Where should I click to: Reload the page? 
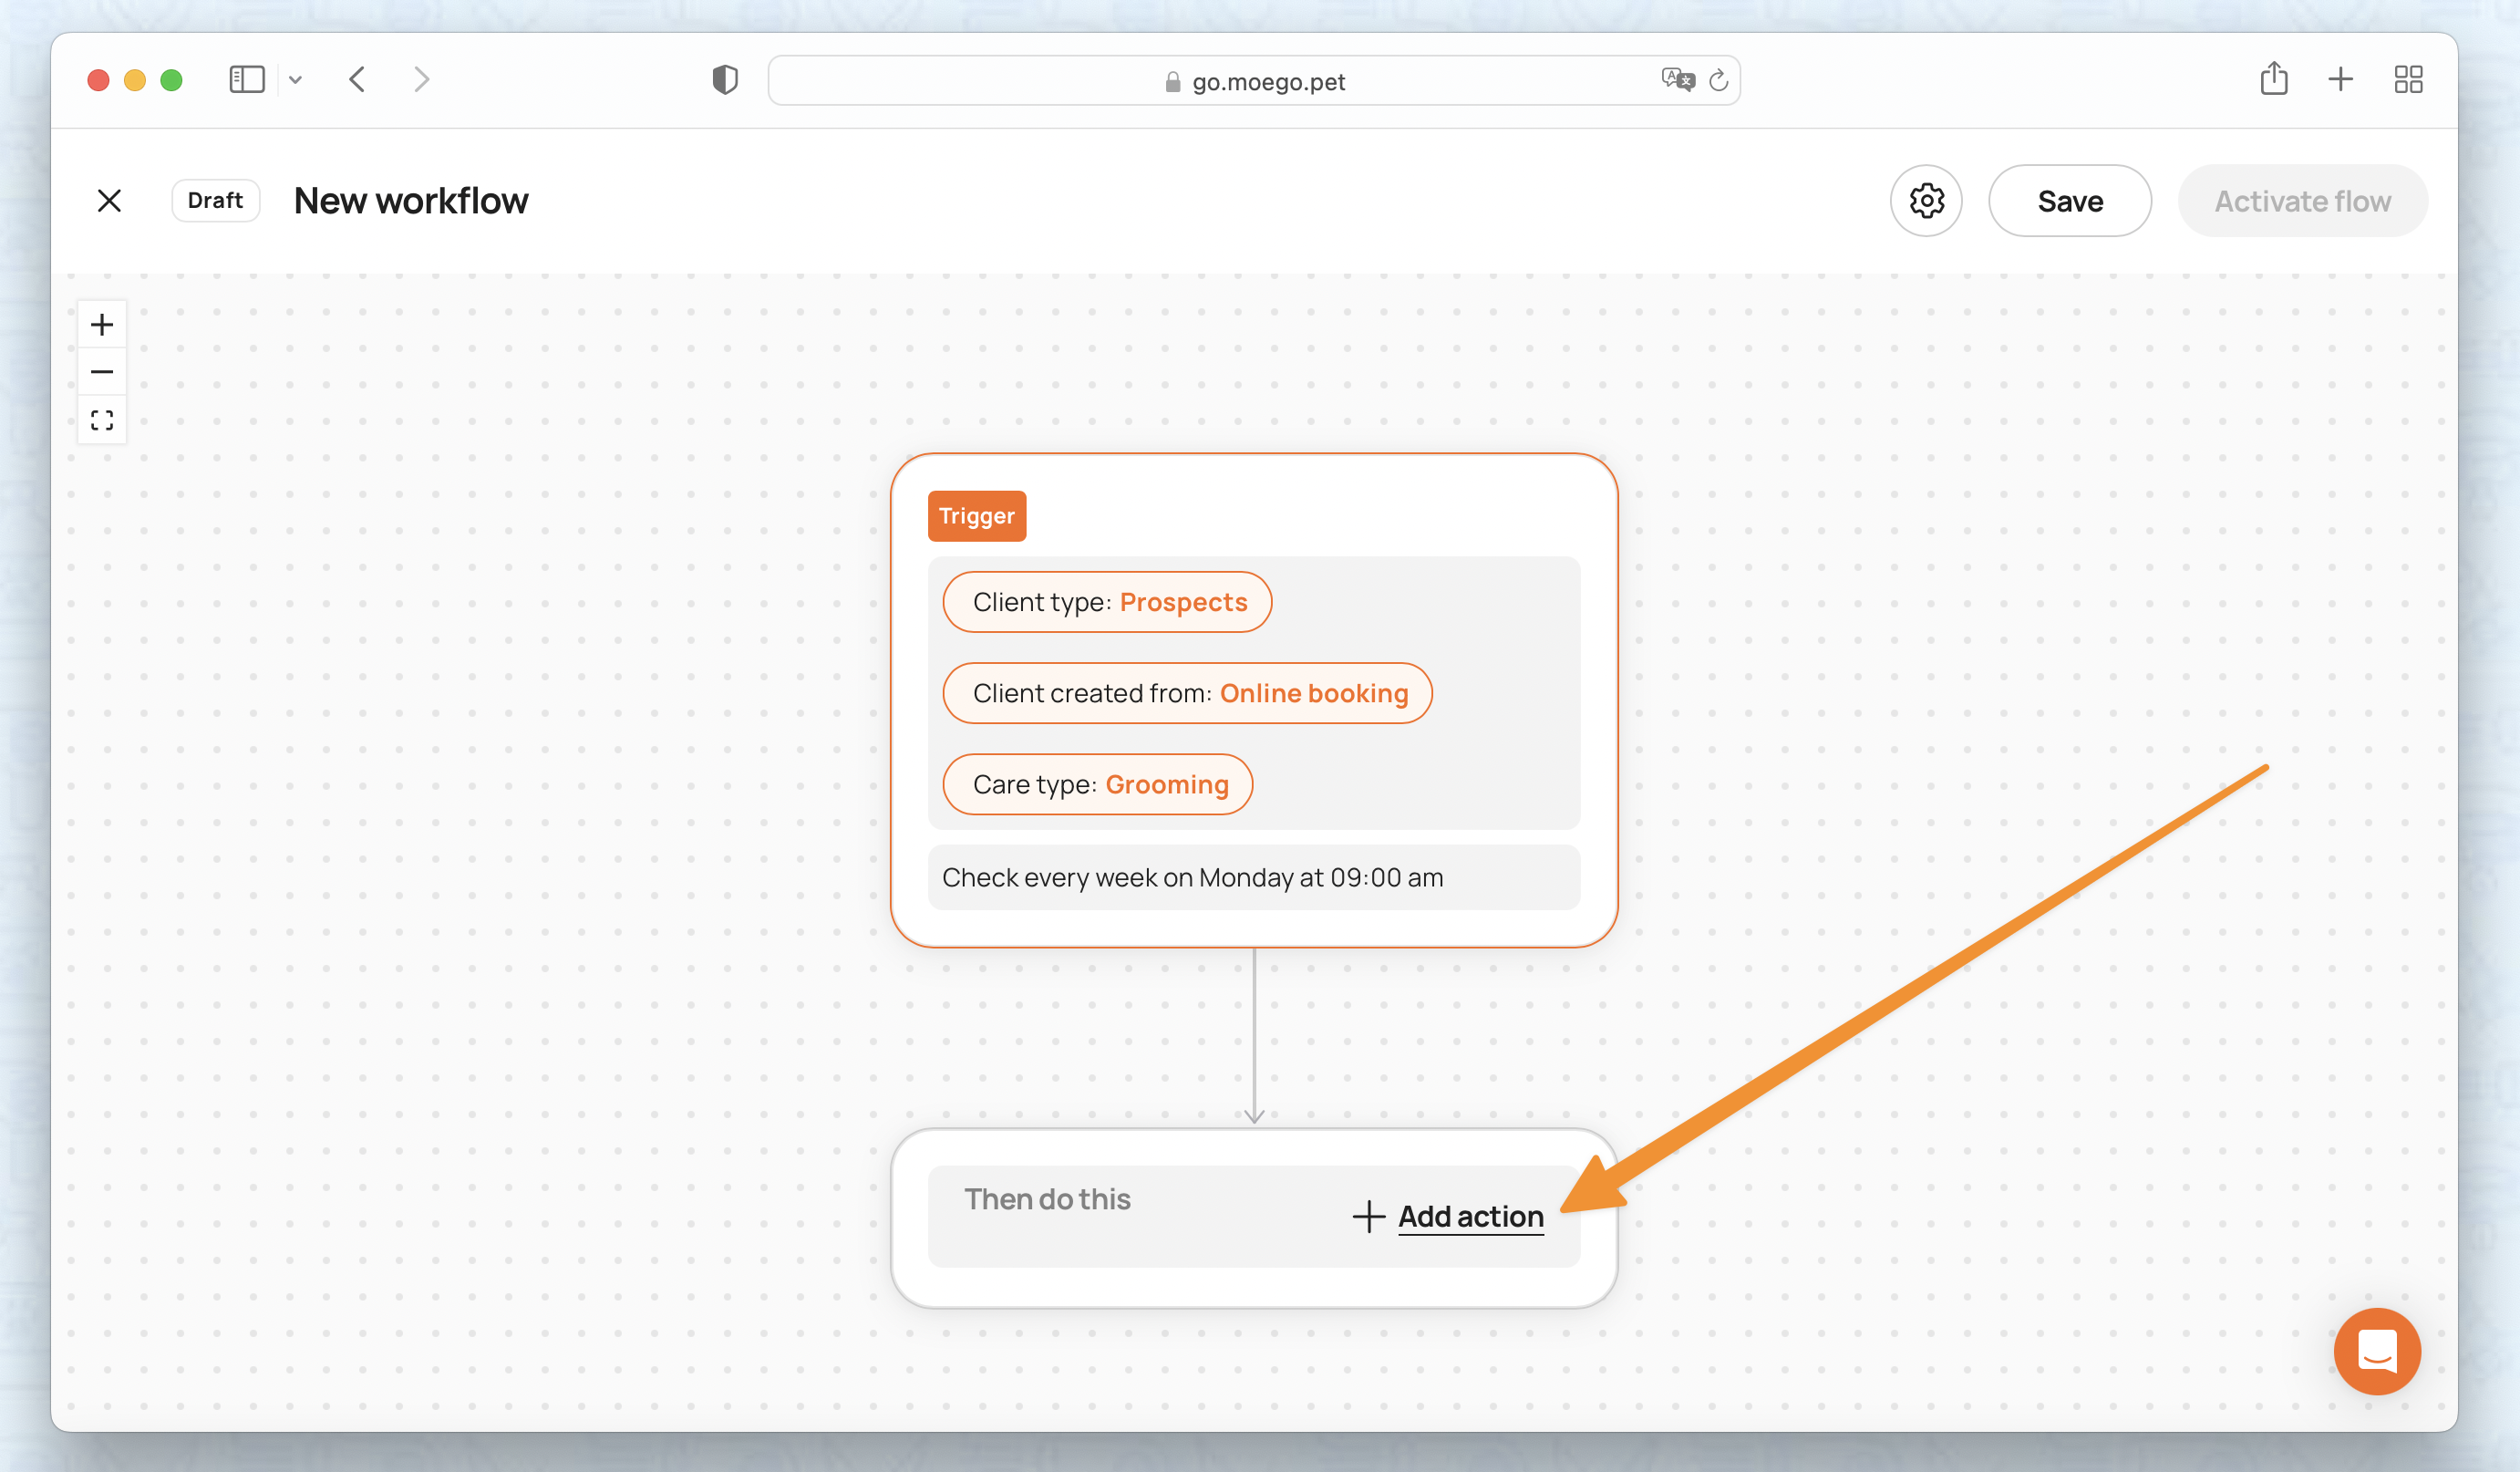tap(1718, 80)
